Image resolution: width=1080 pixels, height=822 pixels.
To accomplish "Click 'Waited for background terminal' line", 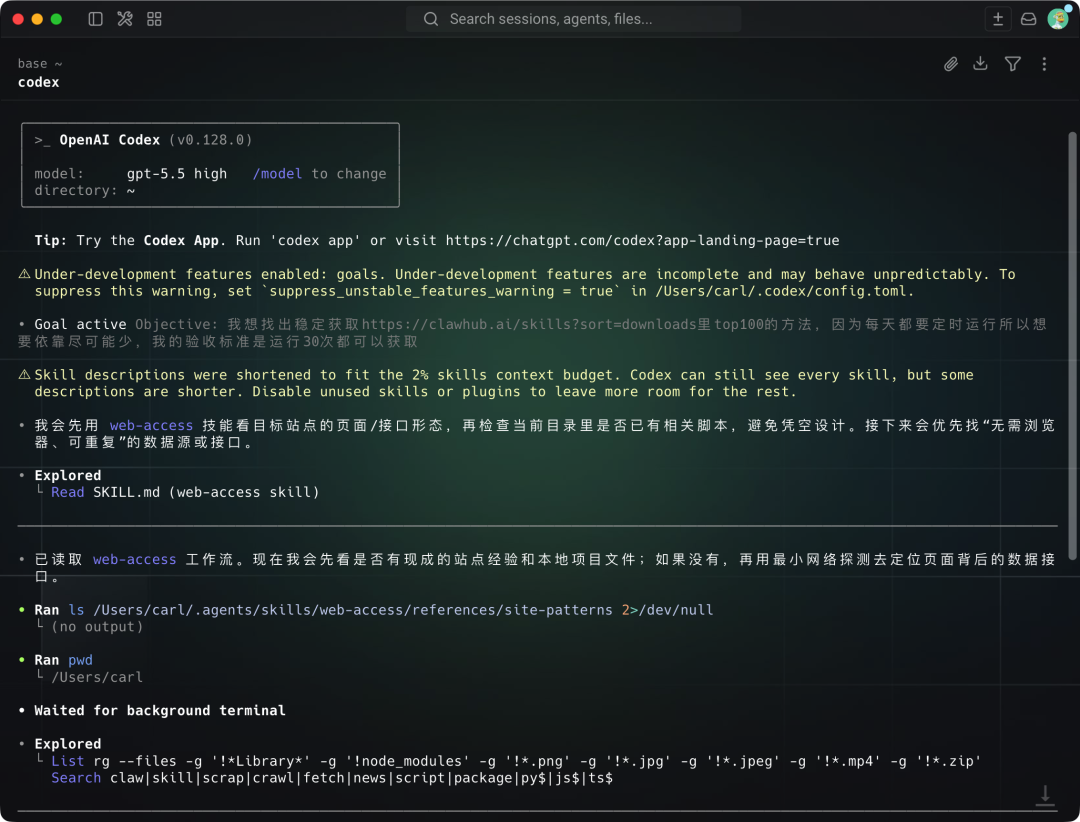I will [x=160, y=710].
